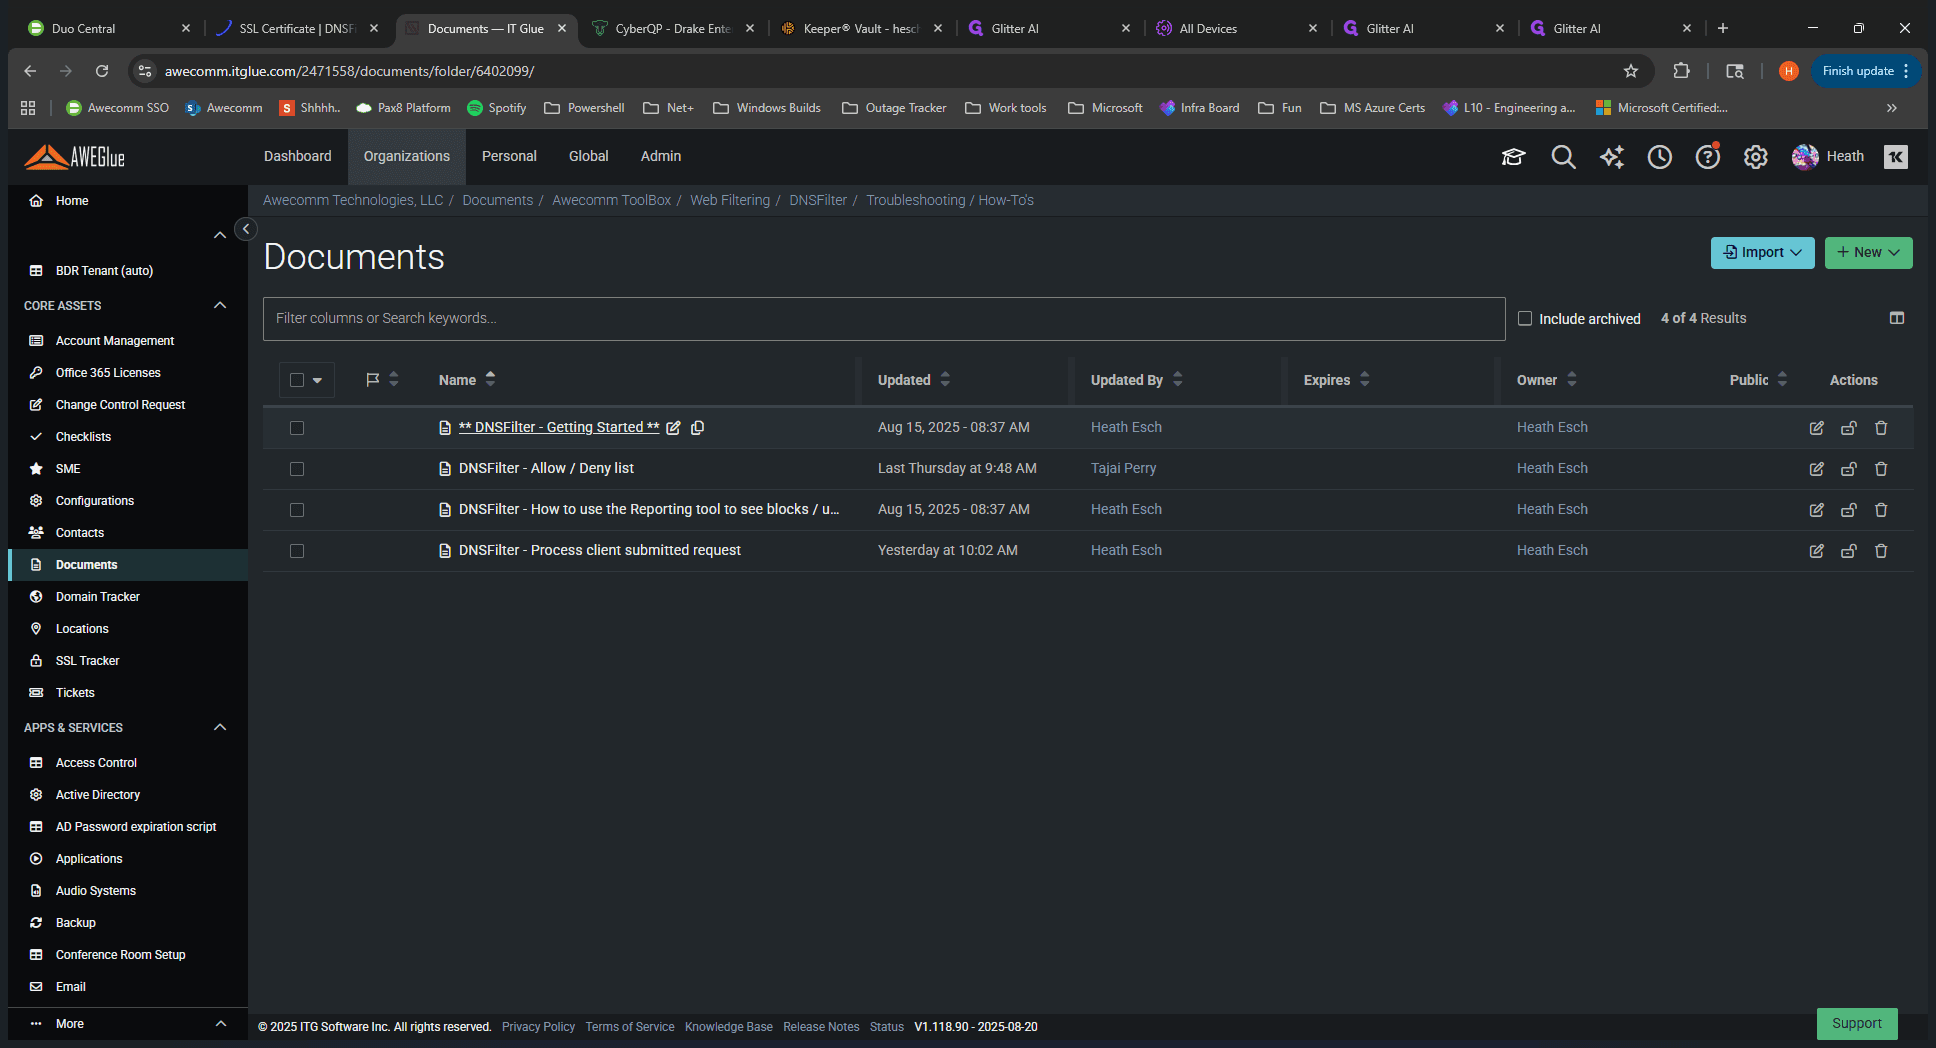Viewport: 1936px width, 1048px height.
Task: Click the Kaseya K logo icon
Action: 1896,157
